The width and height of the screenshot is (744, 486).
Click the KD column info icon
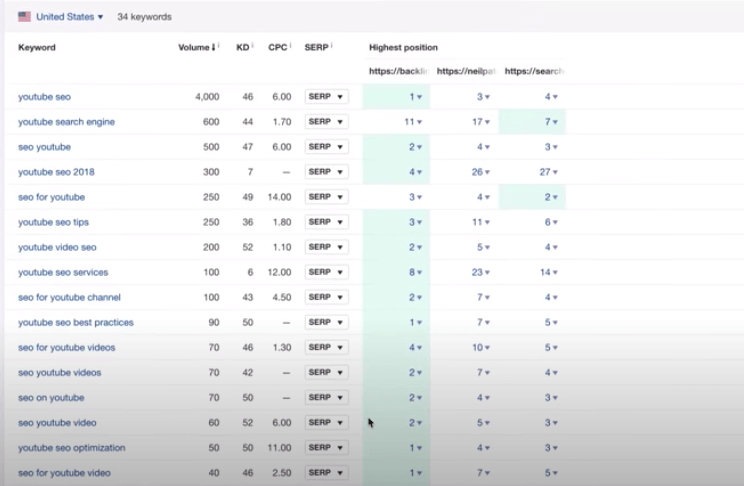(253, 46)
